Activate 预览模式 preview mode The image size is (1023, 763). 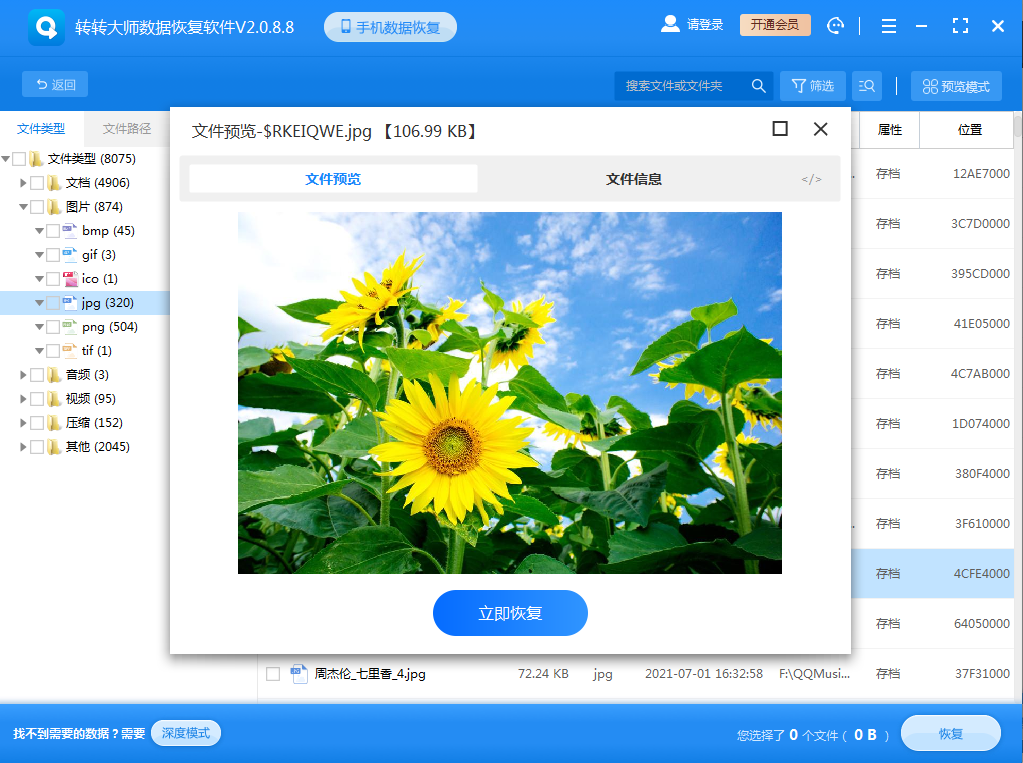point(955,85)
